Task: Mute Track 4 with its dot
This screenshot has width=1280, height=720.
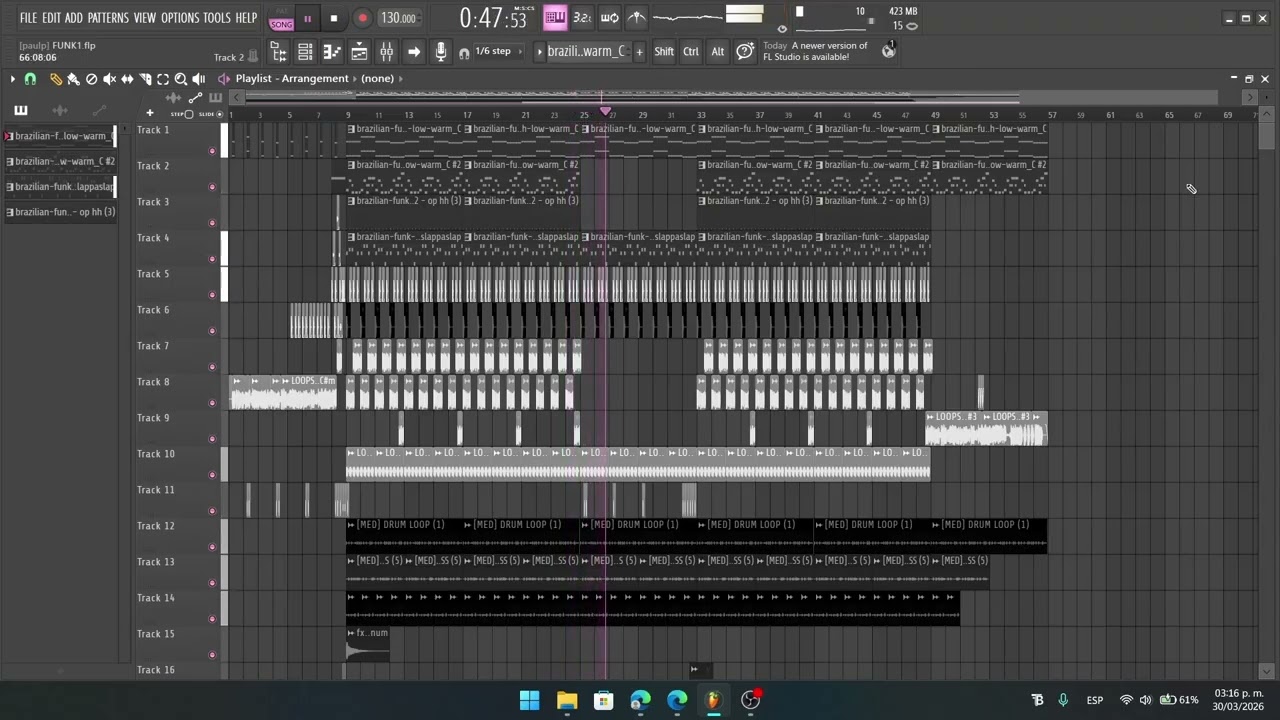Action: 211,259
